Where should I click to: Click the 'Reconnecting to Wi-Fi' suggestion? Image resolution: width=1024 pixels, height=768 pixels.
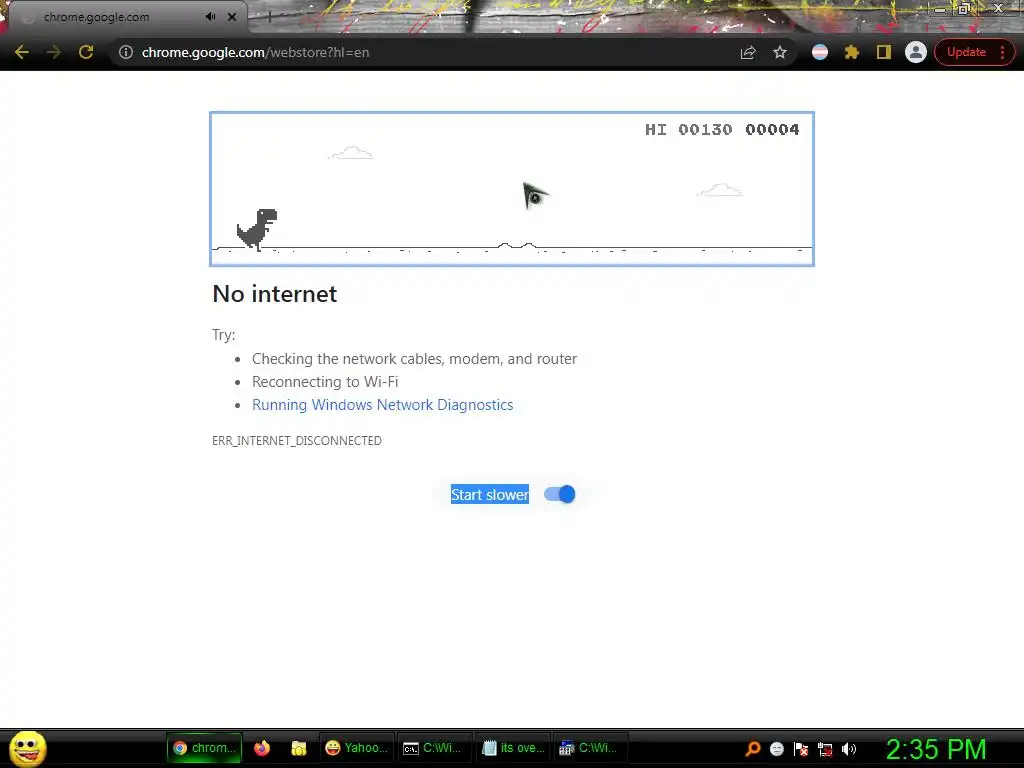tap(325, 382)
